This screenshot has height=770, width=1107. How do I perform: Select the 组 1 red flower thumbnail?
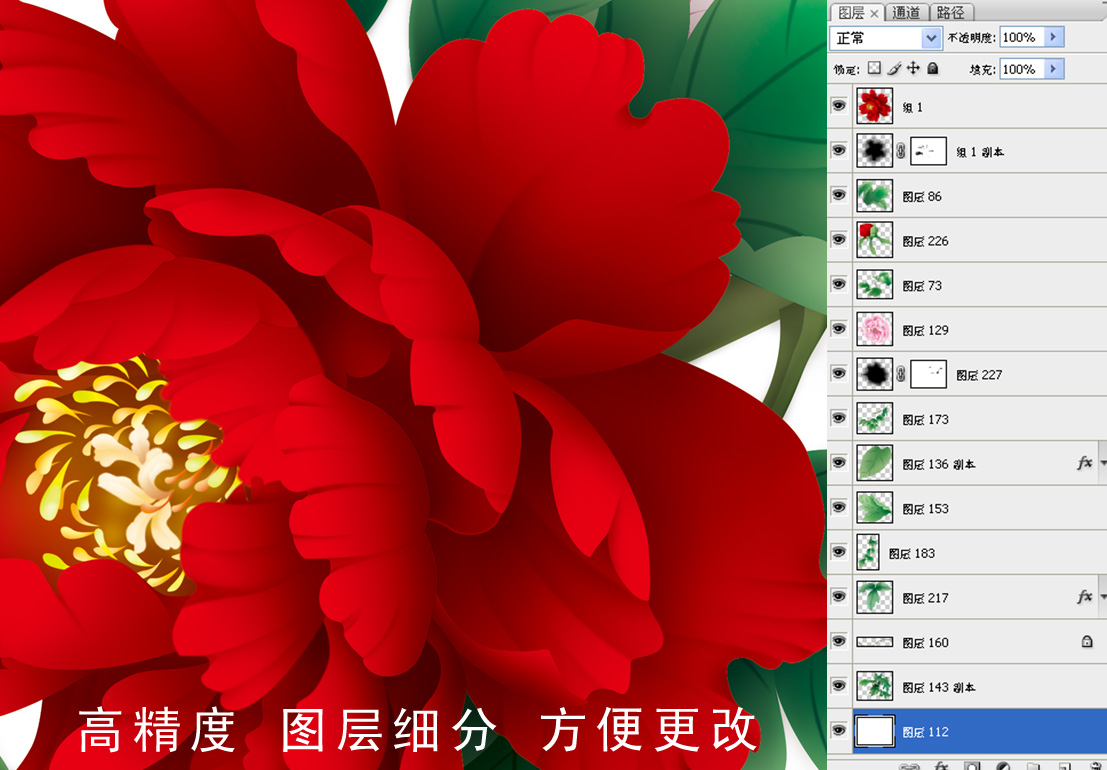click(875, 106)
